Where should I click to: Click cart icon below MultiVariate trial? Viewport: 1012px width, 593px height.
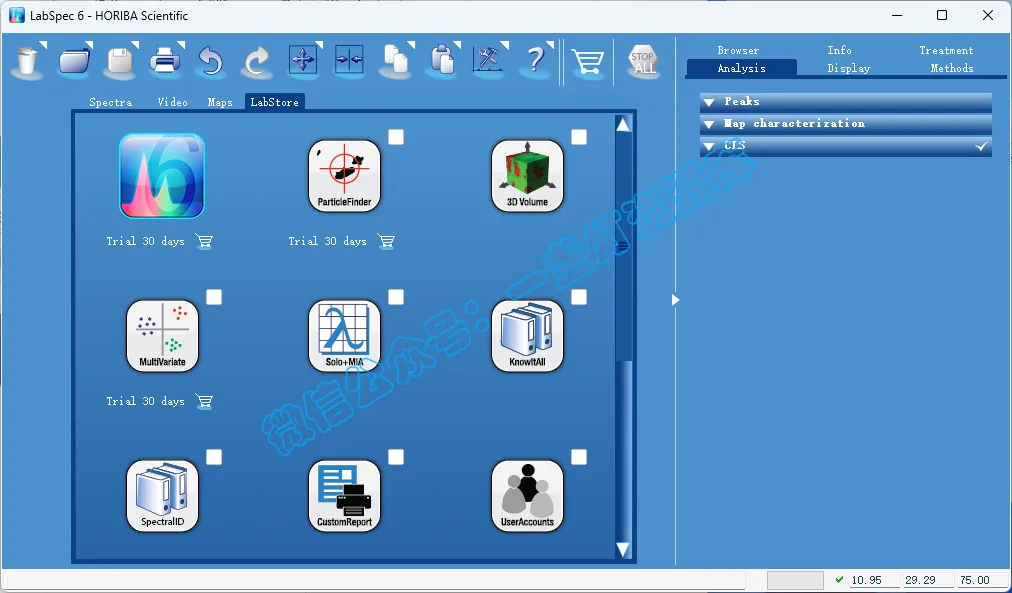[x=204, y=402]
